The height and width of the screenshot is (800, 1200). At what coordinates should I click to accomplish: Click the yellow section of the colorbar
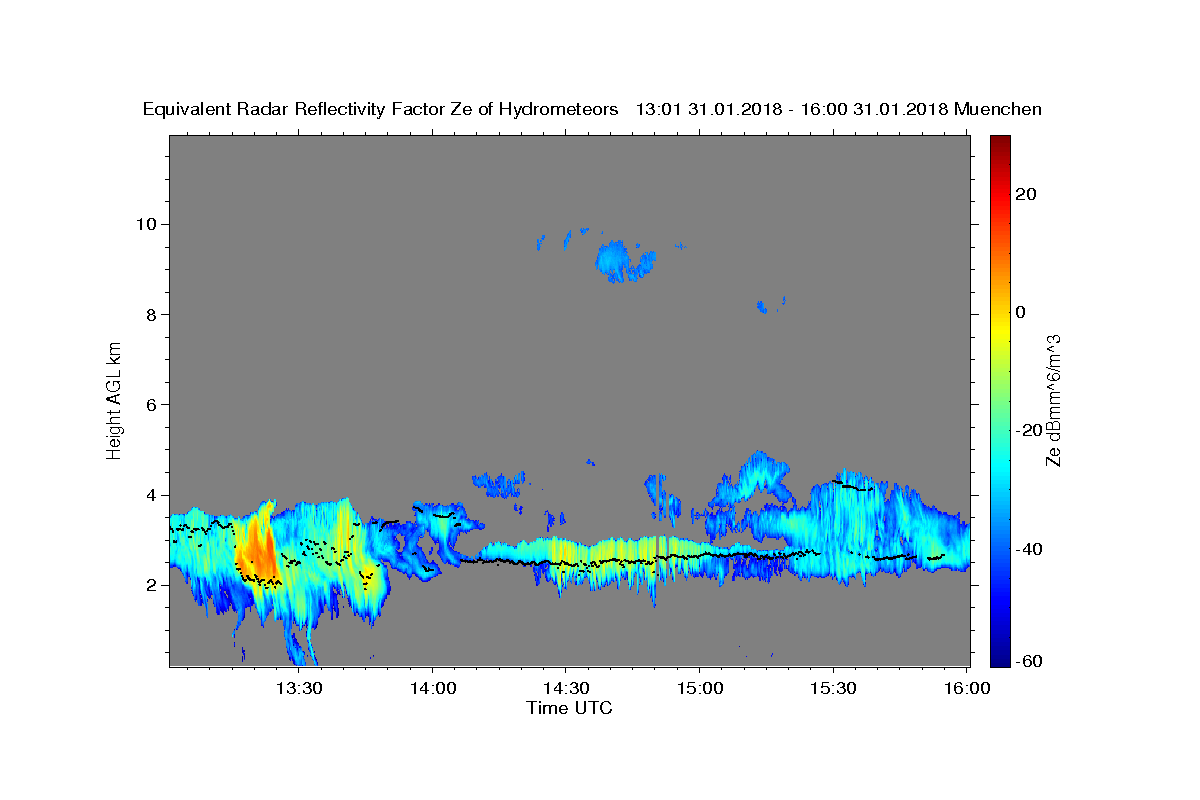(1000, 330)
